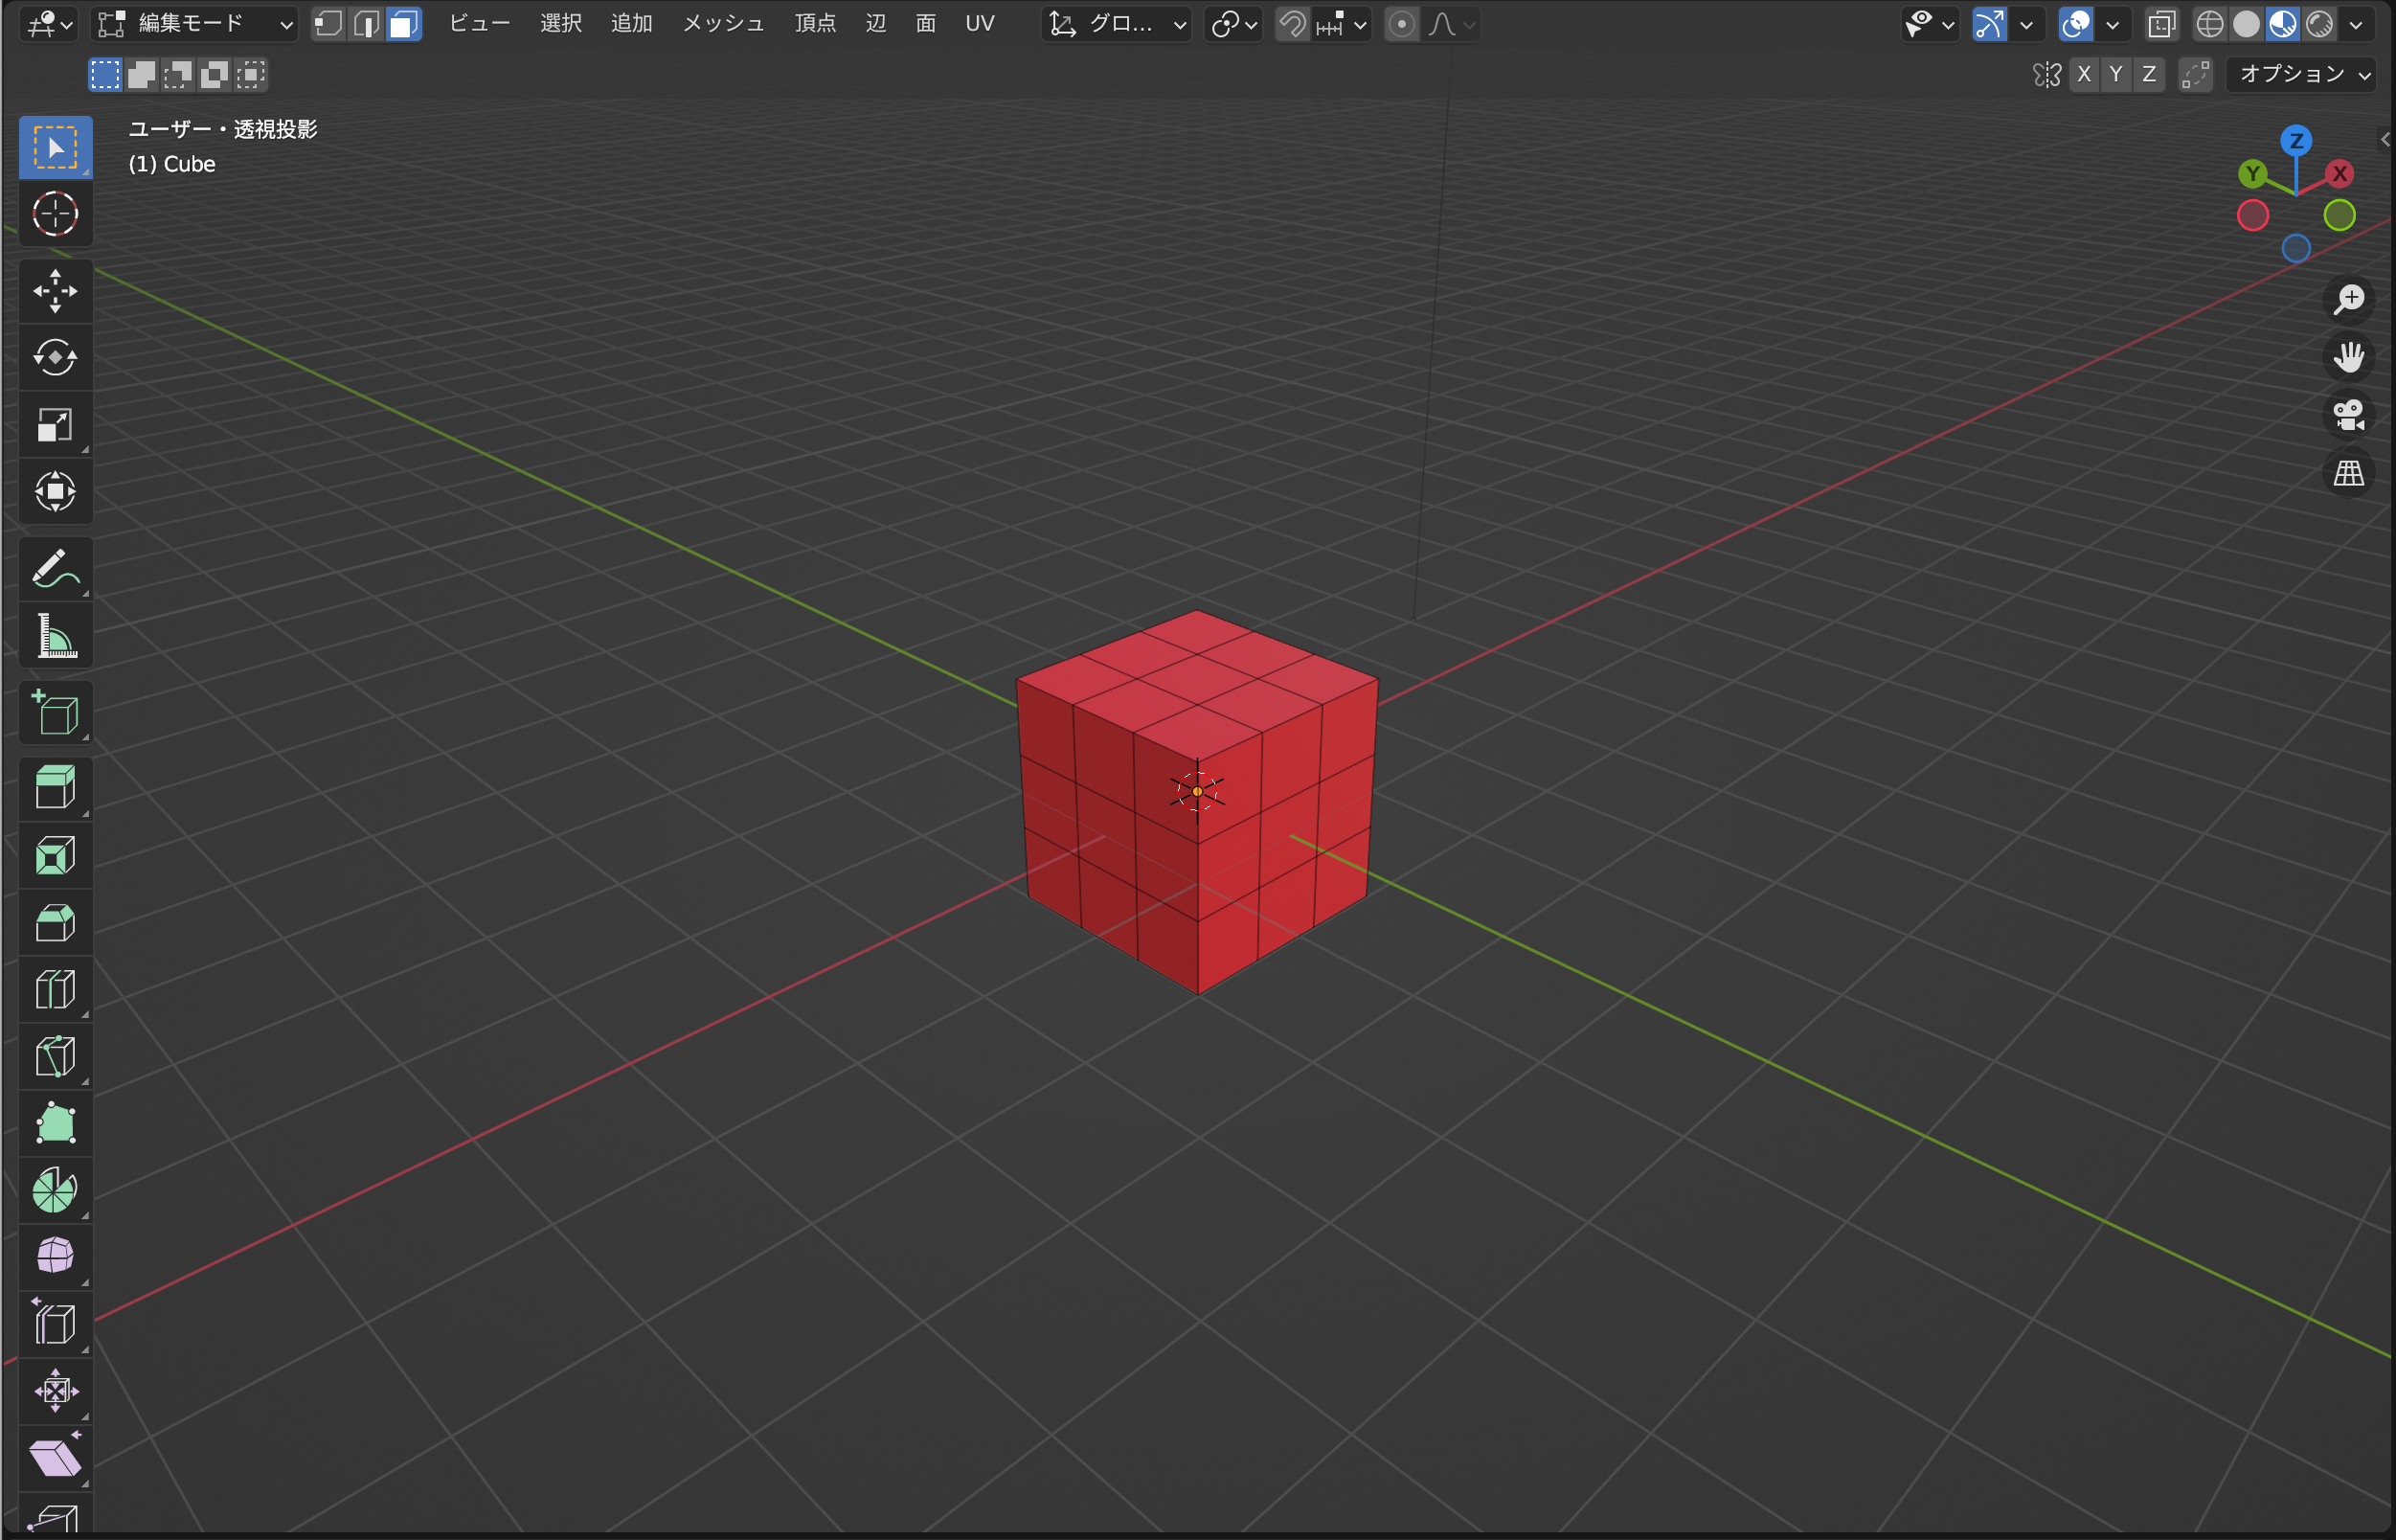This screenshot has height=1540, width=2396.
Task: Toggle Y axis mirror
Action: coord(2116,74)
